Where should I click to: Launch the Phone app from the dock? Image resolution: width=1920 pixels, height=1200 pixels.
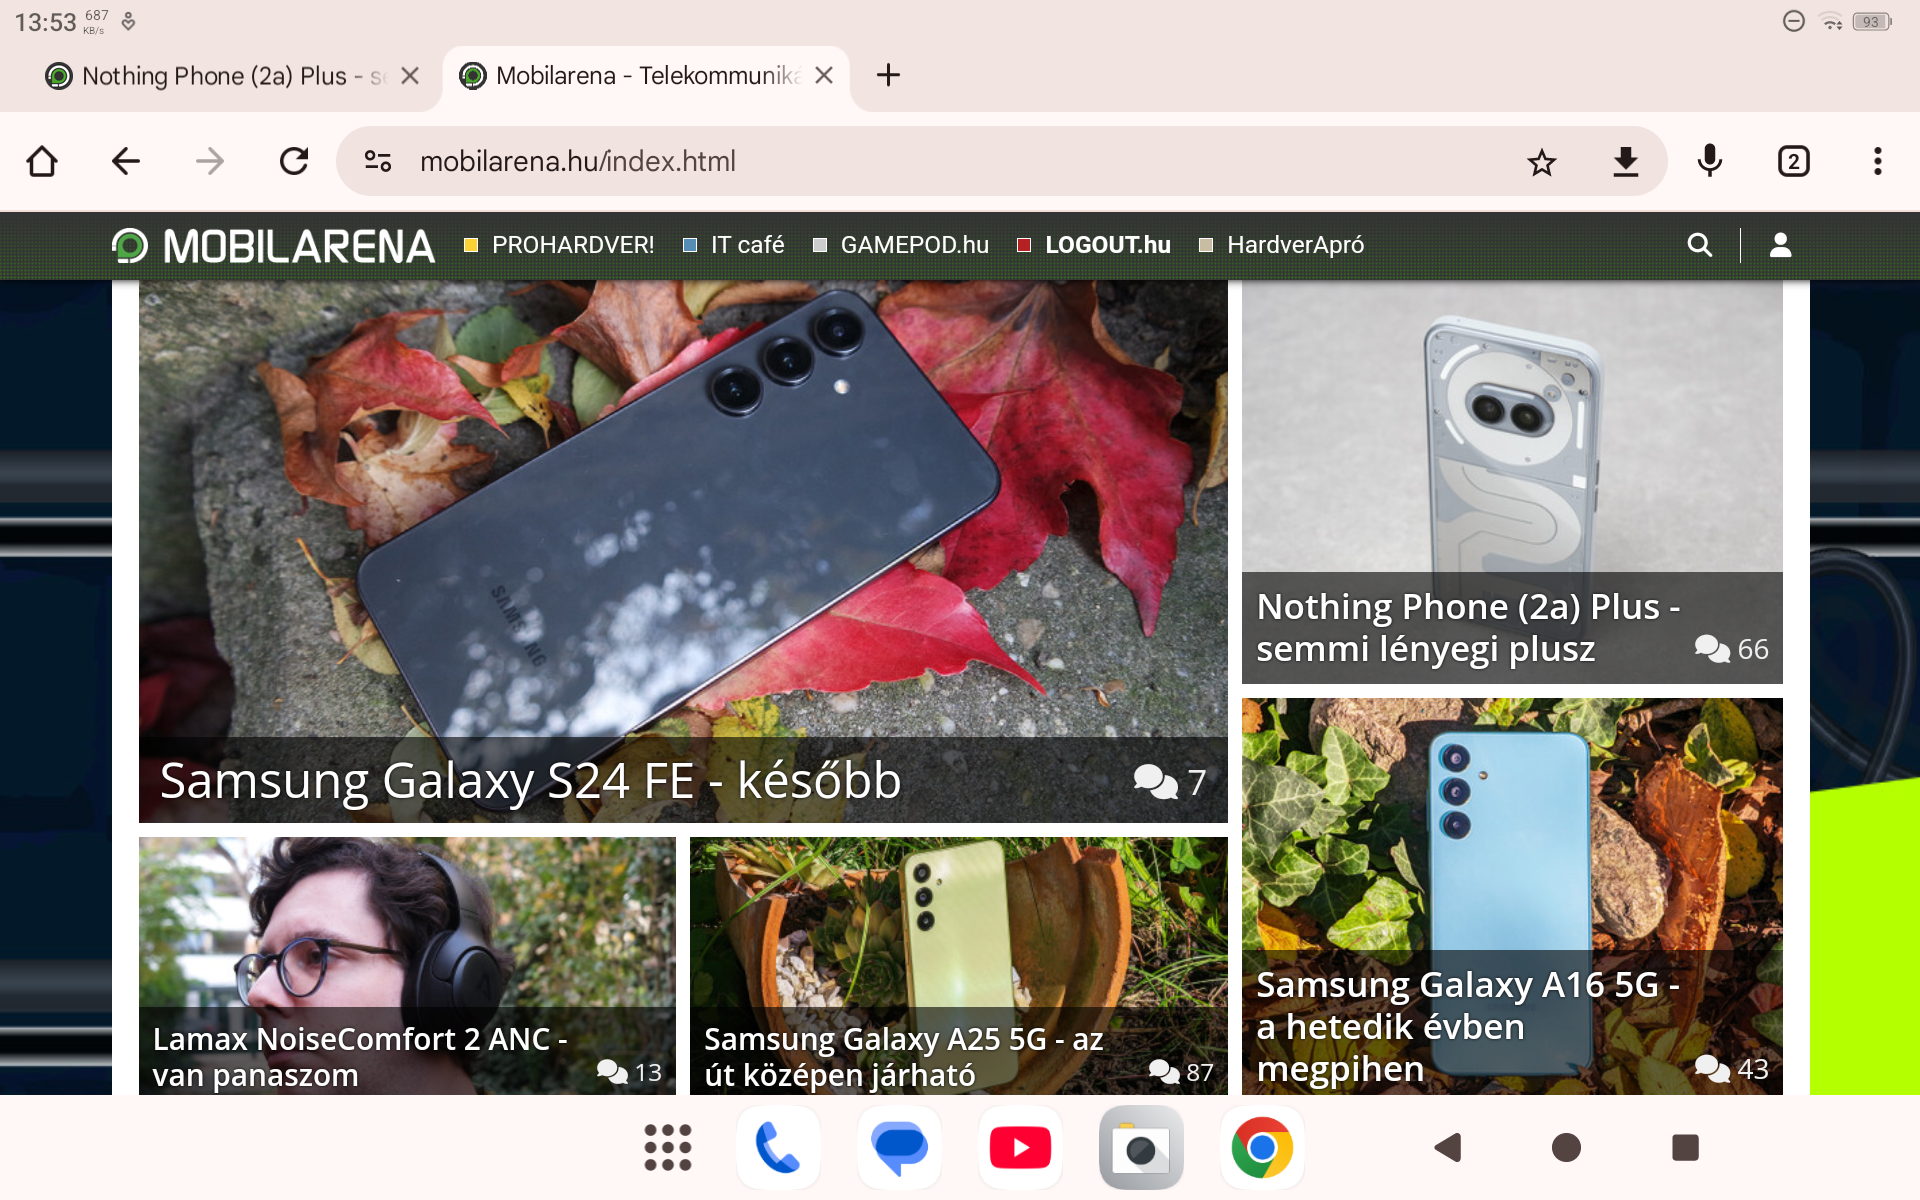coord(778,1147)
